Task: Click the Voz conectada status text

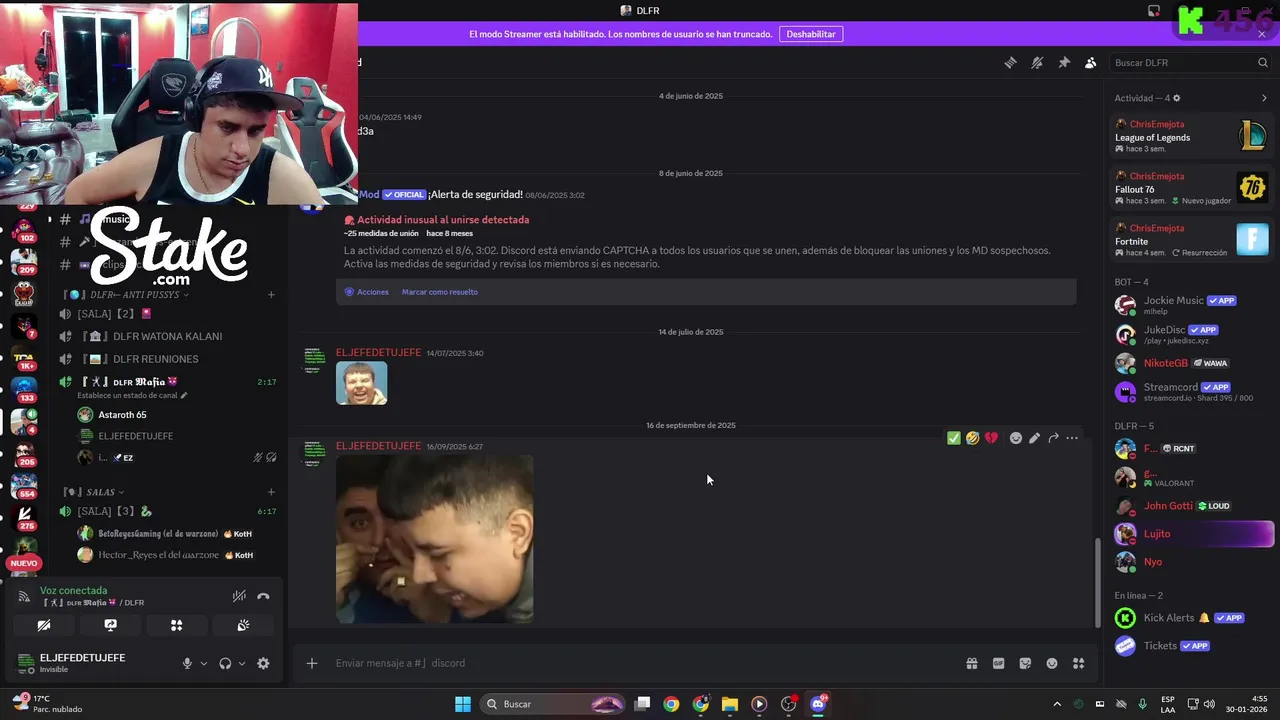Action: [x=73, y=590]
